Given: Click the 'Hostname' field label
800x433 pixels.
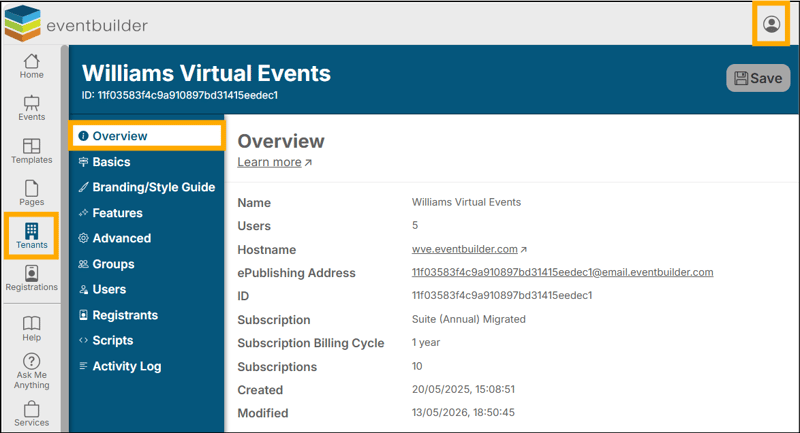Looking at the screenshot, I should pos(266,250).
